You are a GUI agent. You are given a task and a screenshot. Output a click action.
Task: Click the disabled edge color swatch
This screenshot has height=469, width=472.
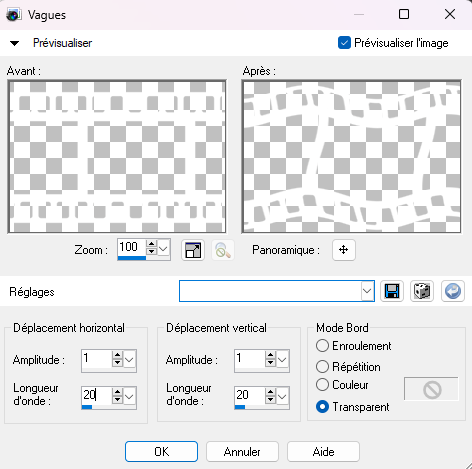pyautogui.click(x=431, y=389)
